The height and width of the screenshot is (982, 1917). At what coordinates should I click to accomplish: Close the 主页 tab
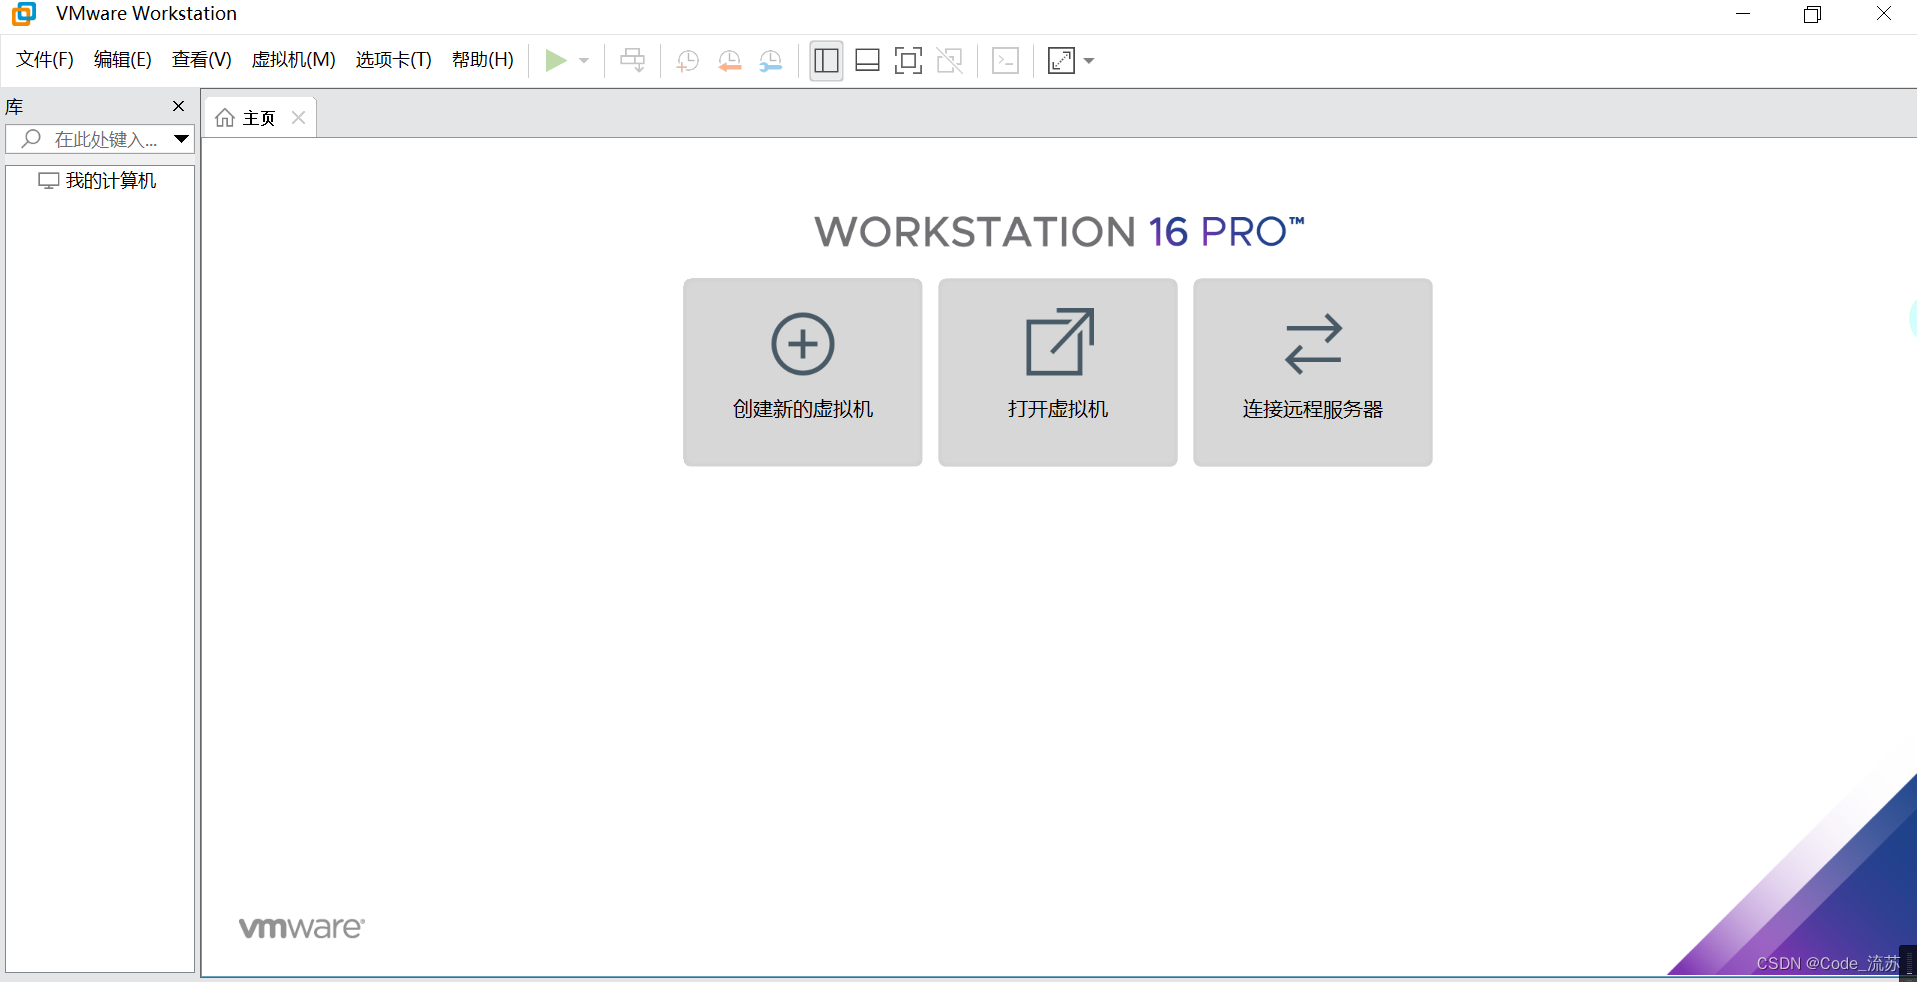(298, 118)
